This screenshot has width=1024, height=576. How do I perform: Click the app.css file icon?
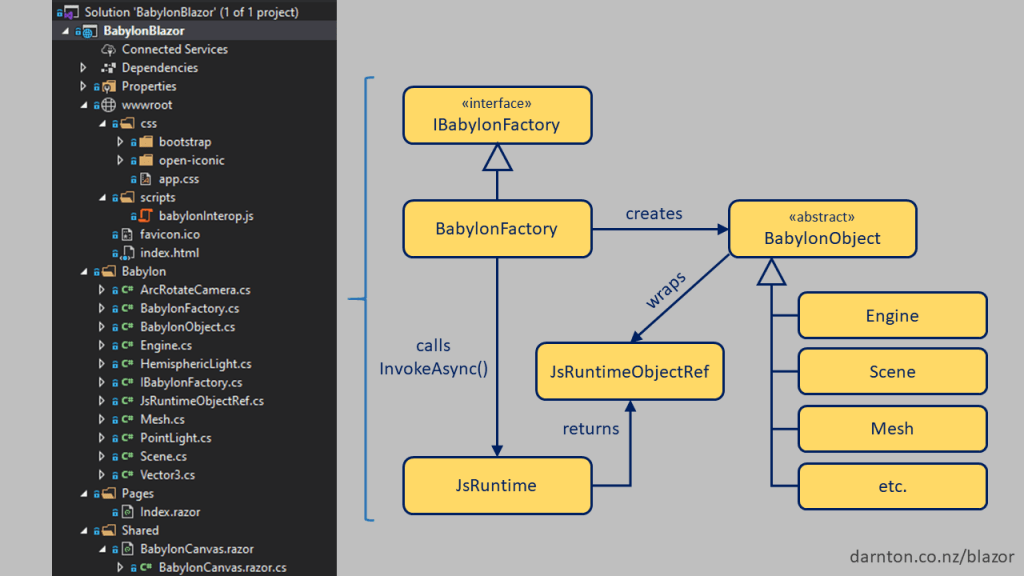[x=145, y=179]
